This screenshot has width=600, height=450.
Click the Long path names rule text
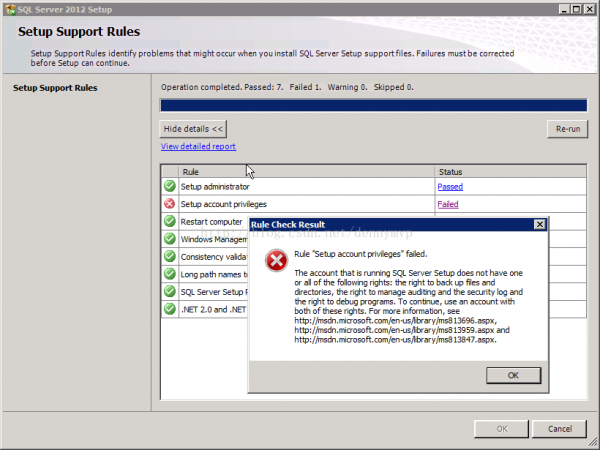point(214,274)
